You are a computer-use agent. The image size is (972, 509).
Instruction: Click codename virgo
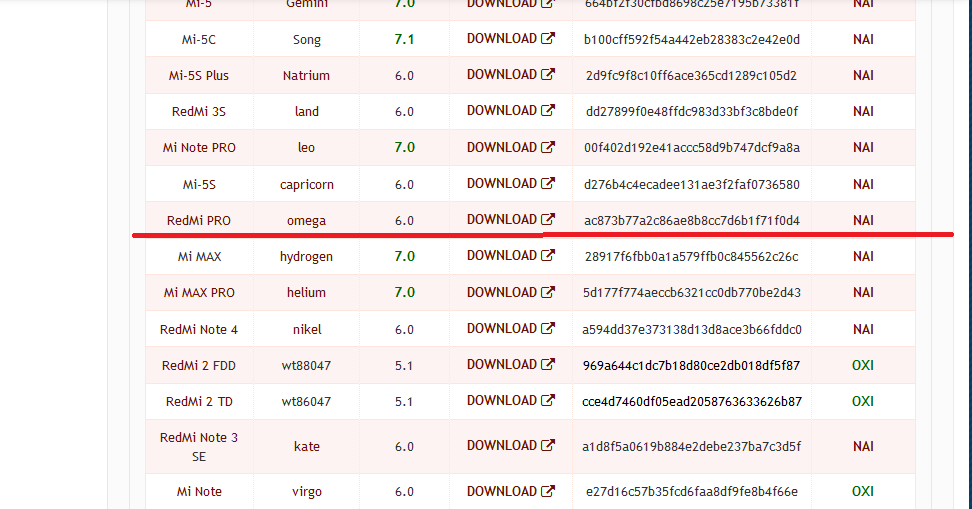[x=307, y=492]
